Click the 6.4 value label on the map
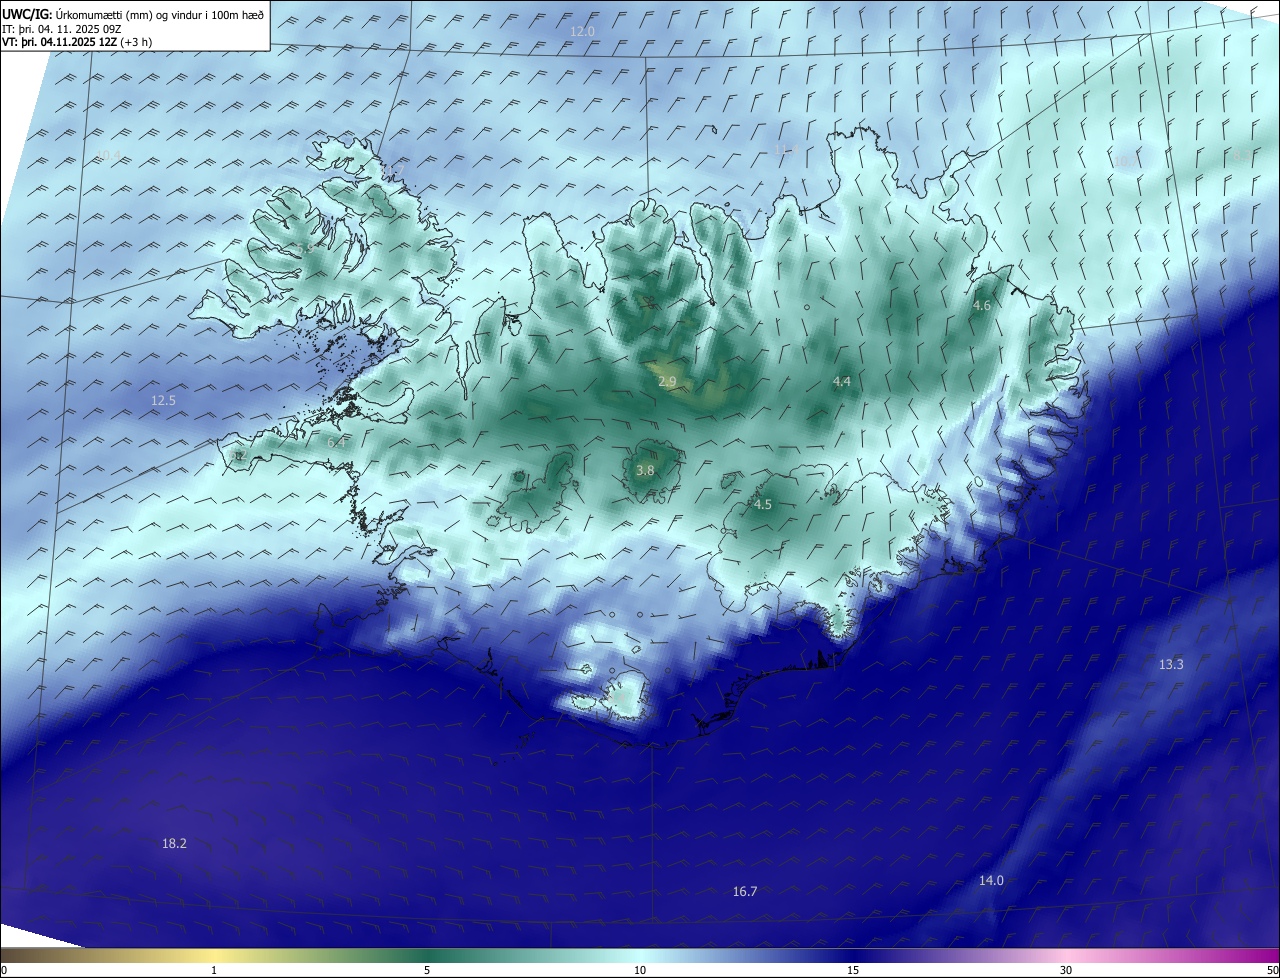The image size is (1280, 978). (x=336, y=442)
